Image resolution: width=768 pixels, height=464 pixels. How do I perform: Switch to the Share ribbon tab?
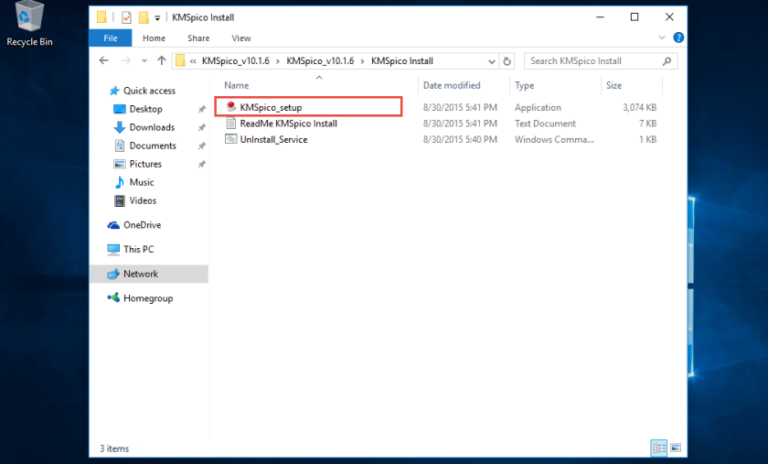[x=198, y=38]
